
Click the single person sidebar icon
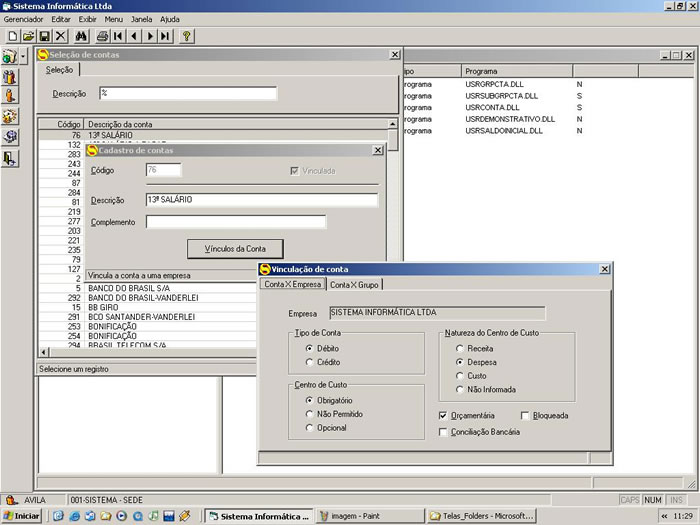point(10,96)
